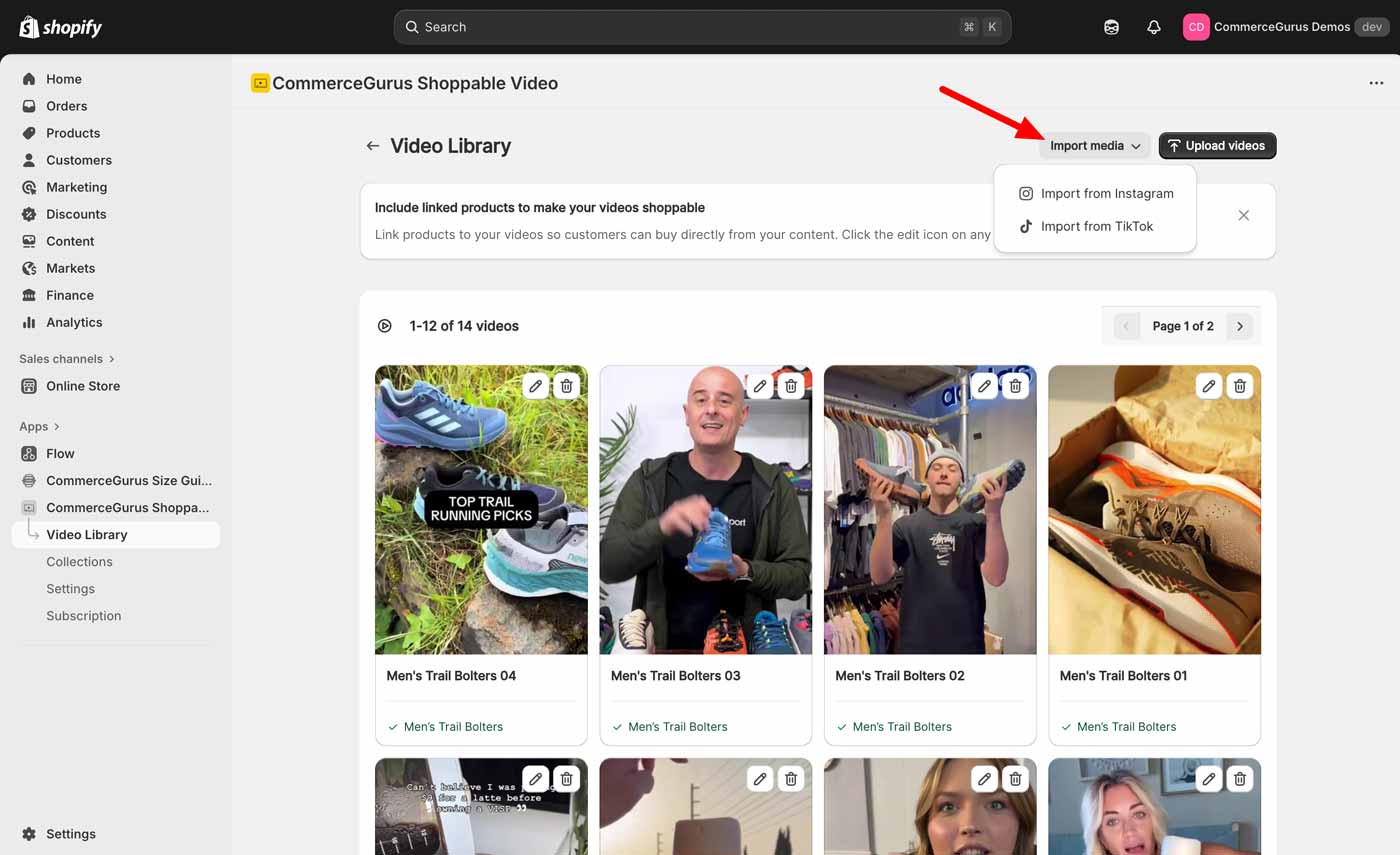Dismiss the linked products info banner
The image size is (1400, 855).
(1243, 215)
